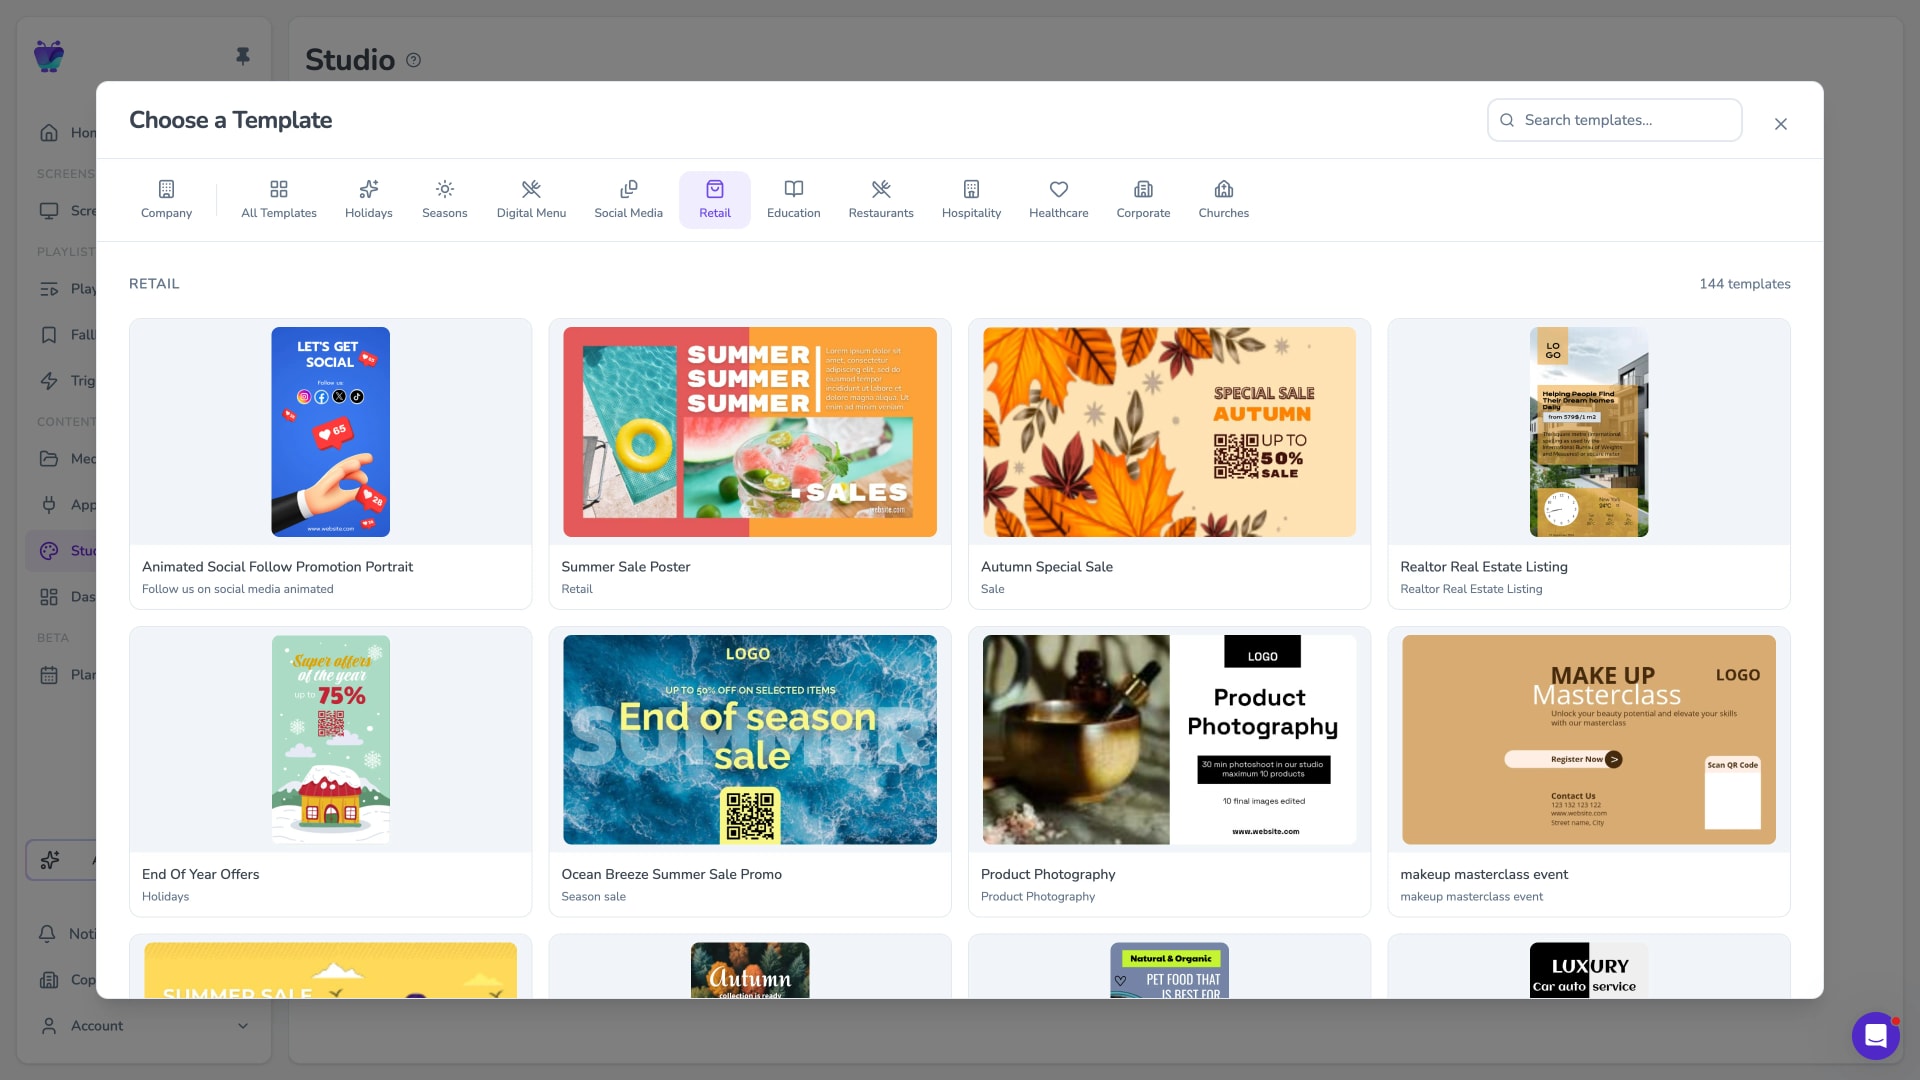
Task: Click the 'Season sale' template subtitle
Action: pyautogui.click(x=594, y=897)
